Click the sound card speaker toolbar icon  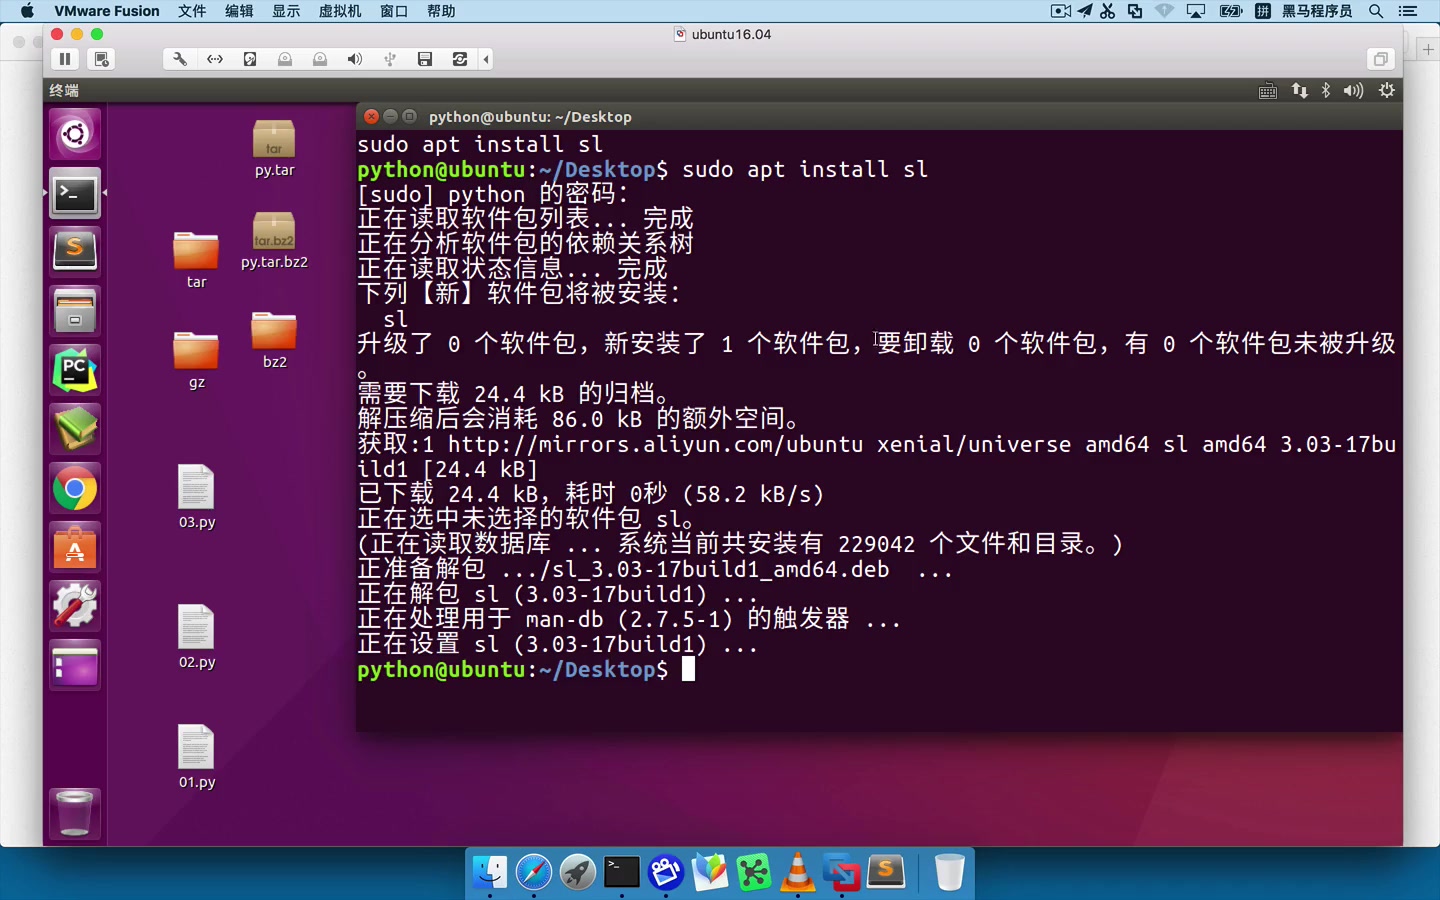tap(355, 59)
